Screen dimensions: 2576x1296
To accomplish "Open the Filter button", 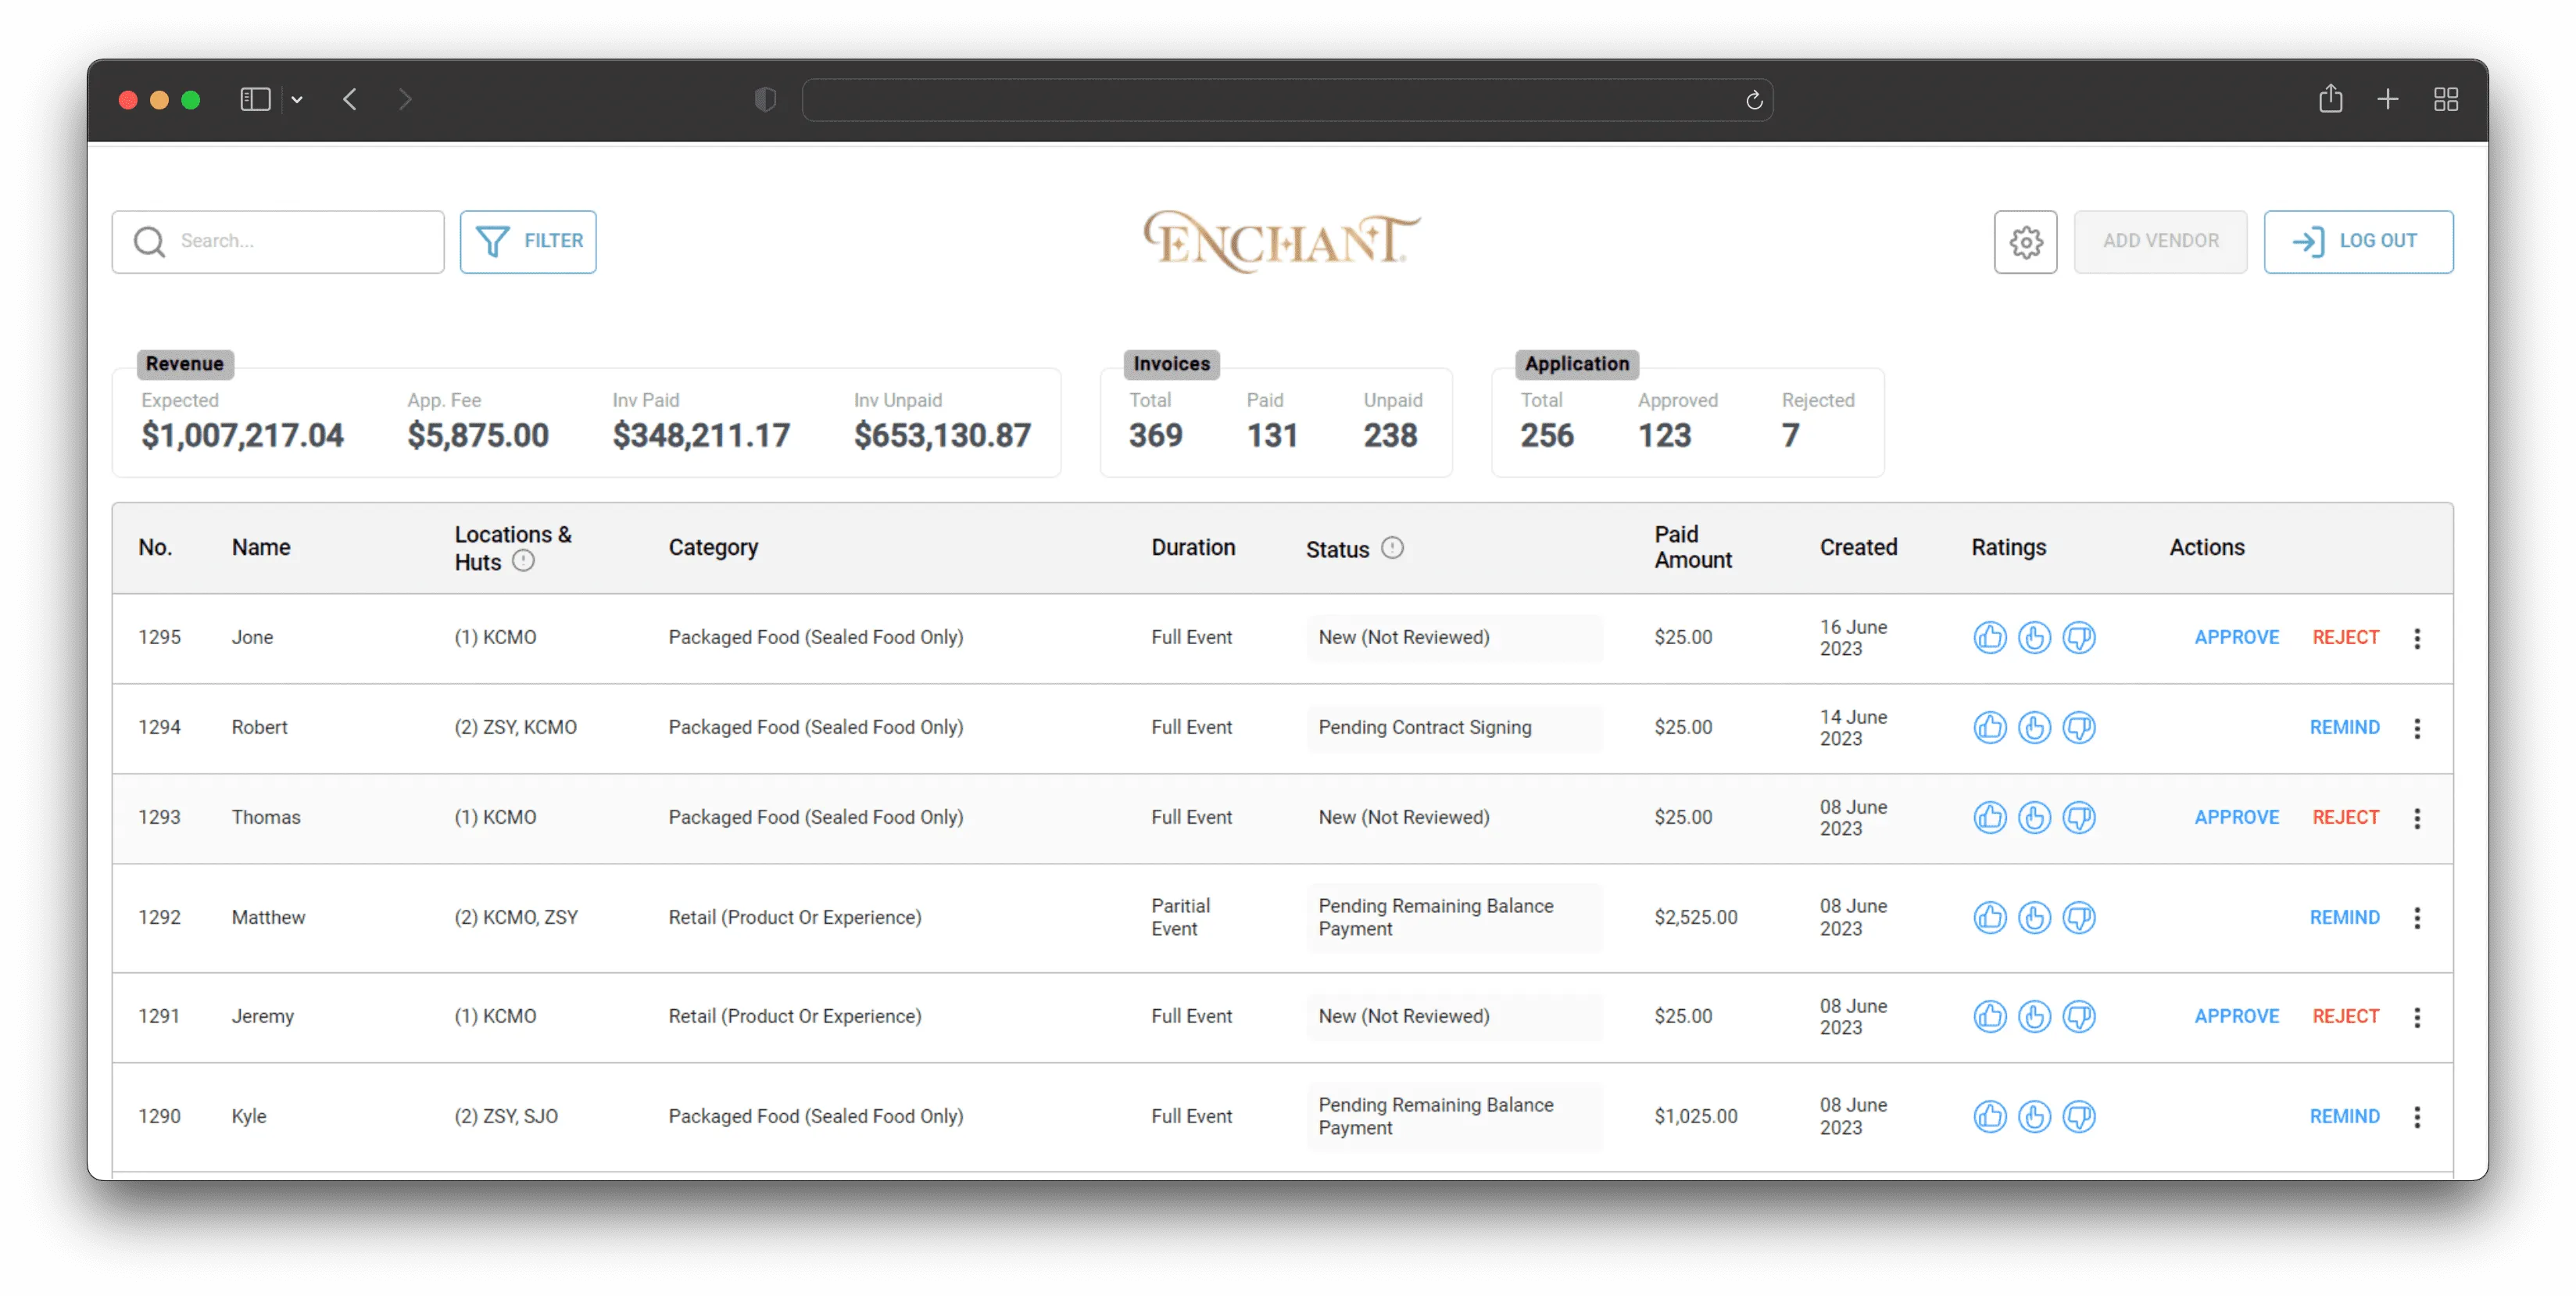I will [528, 241].
